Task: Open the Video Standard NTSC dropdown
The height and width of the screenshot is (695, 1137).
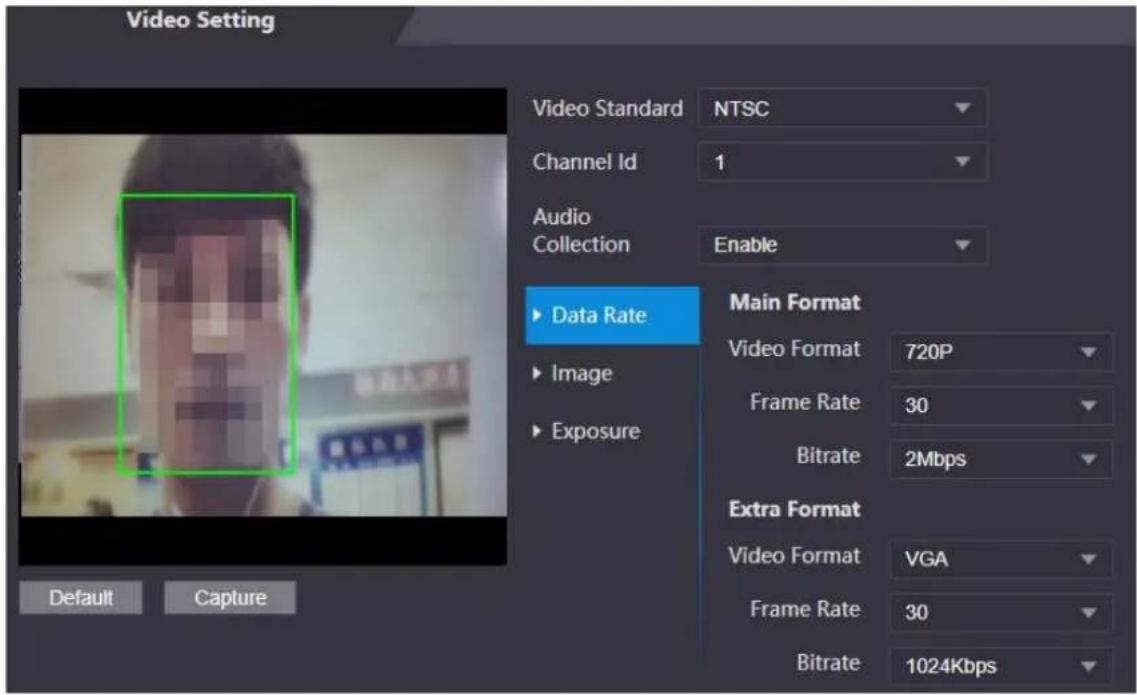Action: [x=842, y=108]
